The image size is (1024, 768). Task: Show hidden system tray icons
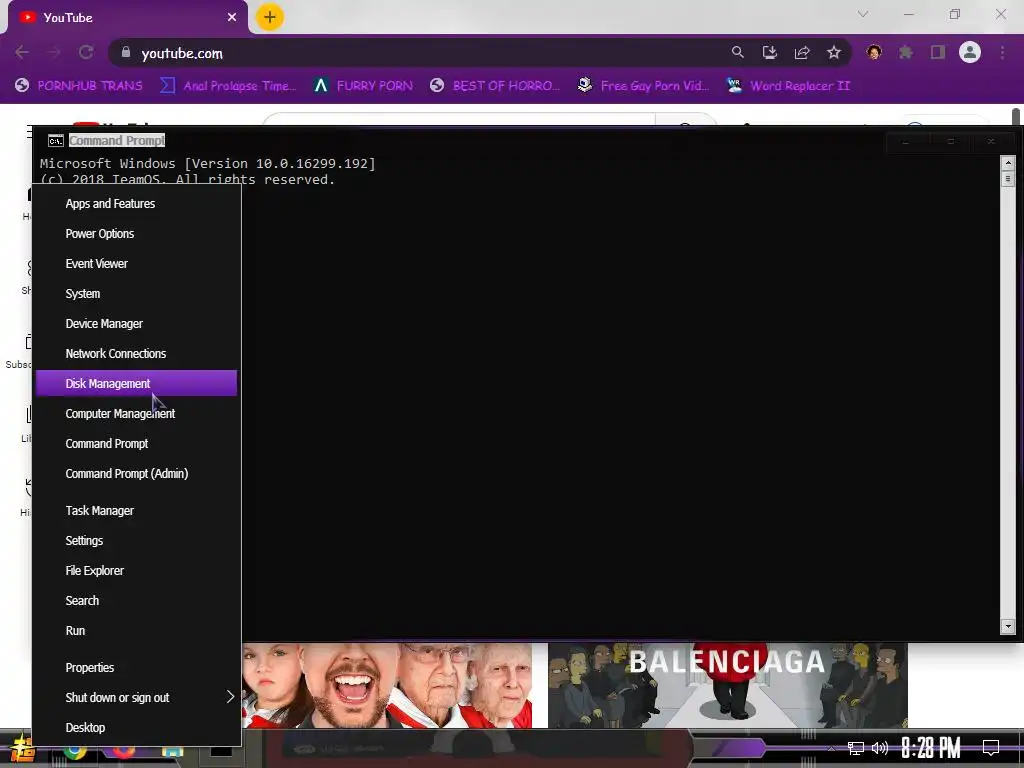click(x=831, y=748)
